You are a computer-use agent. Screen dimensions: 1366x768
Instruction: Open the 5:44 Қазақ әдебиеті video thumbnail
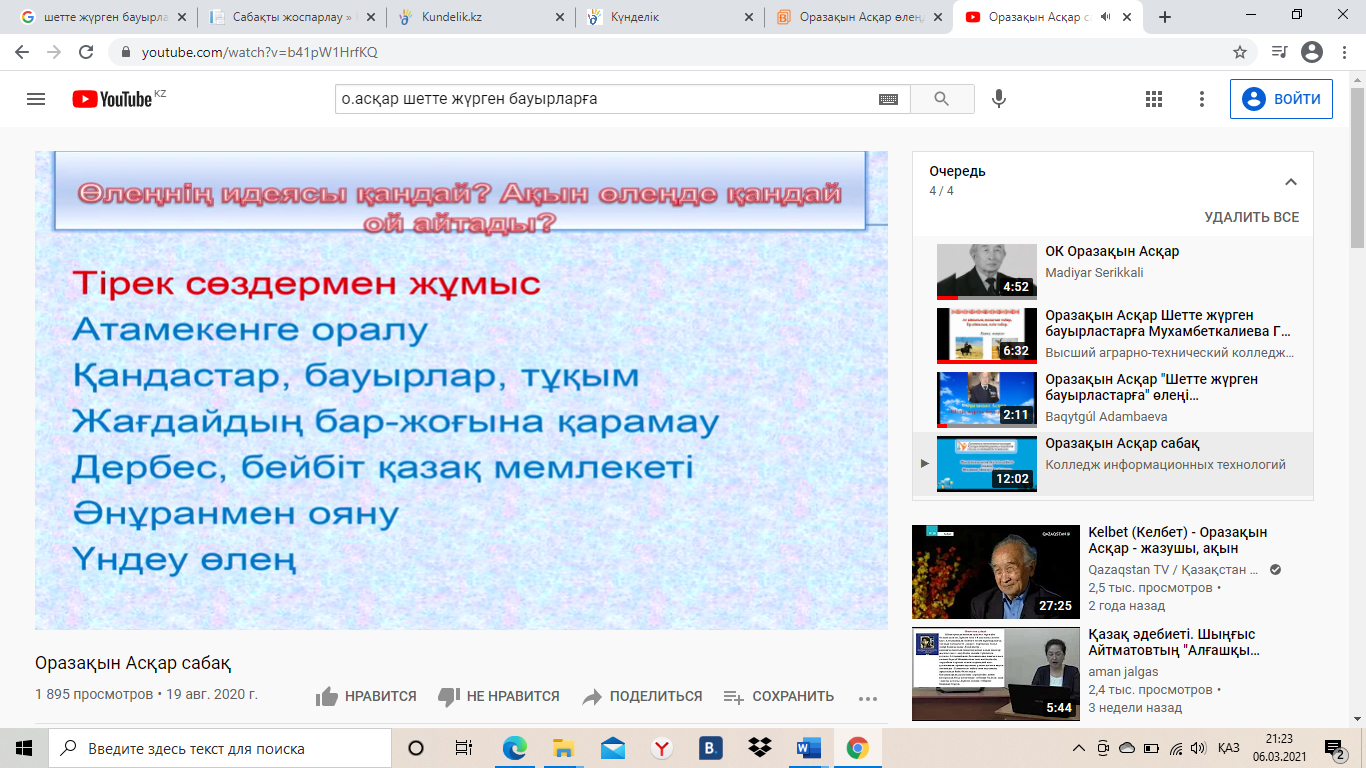click(996, 673)
